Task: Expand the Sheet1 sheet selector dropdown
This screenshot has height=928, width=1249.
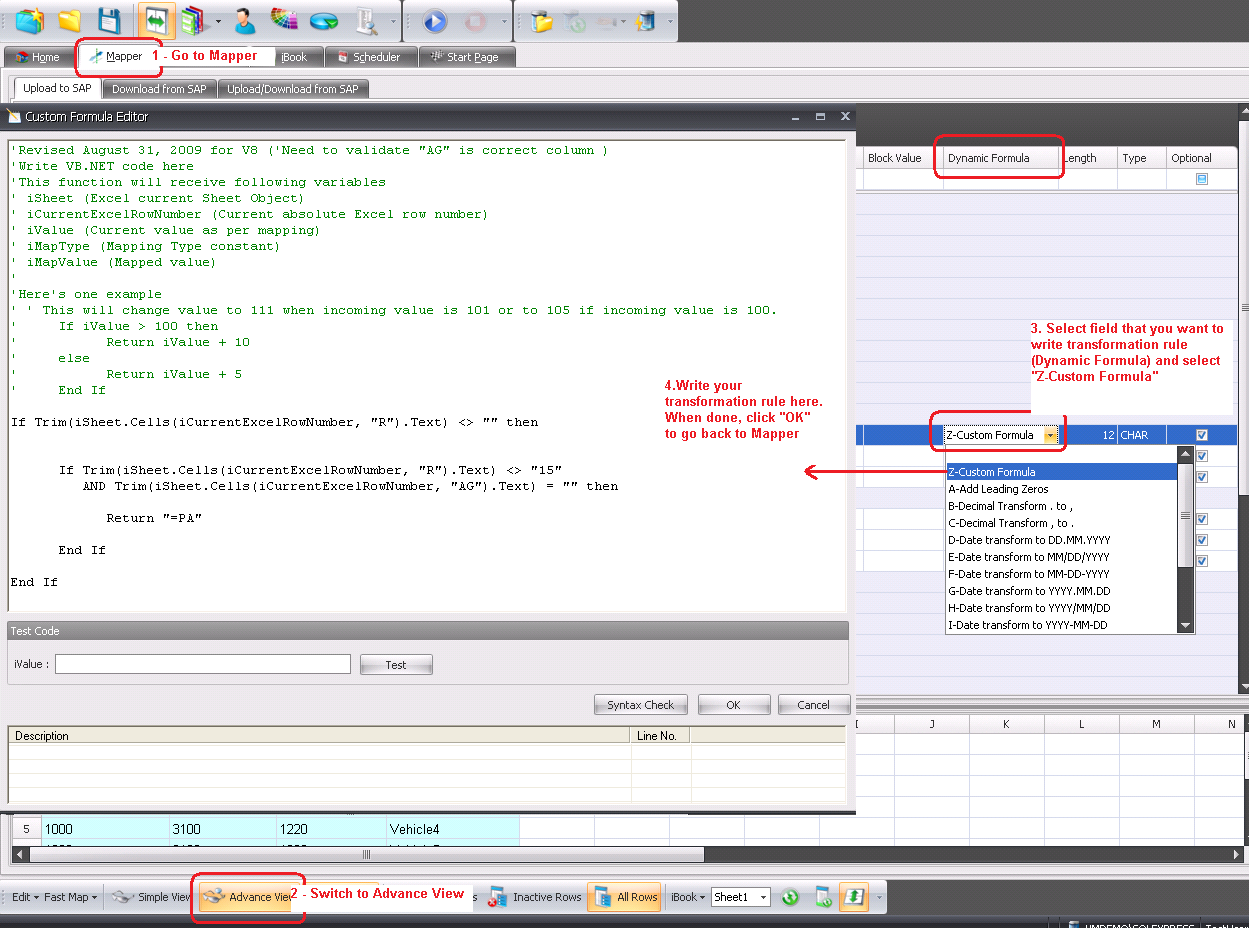Action: (x=763, y=897)
